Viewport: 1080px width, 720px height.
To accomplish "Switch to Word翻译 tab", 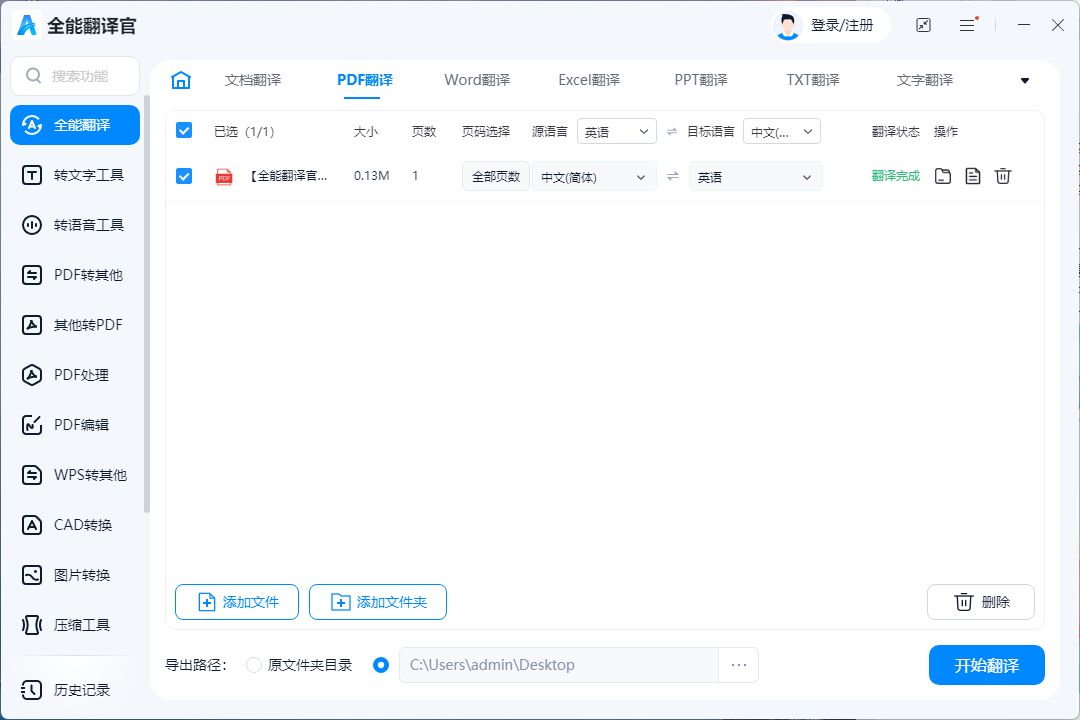I will click(x=477, y=80).
